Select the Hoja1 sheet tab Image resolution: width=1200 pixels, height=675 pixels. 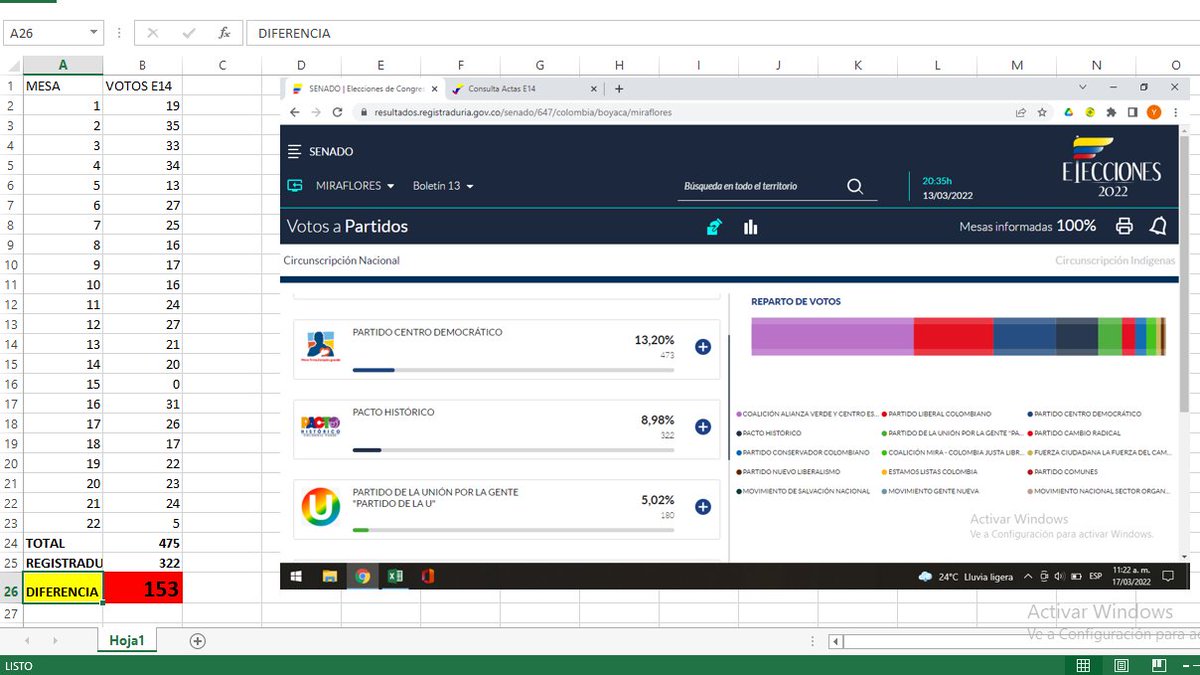pos(127,641)
